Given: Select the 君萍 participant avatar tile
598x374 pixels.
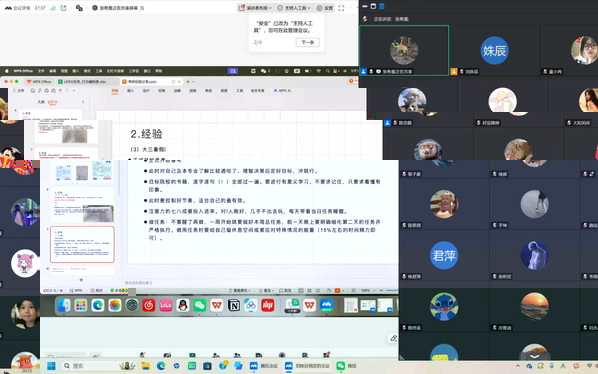Looking at the screenshot, I should [444, 255].
